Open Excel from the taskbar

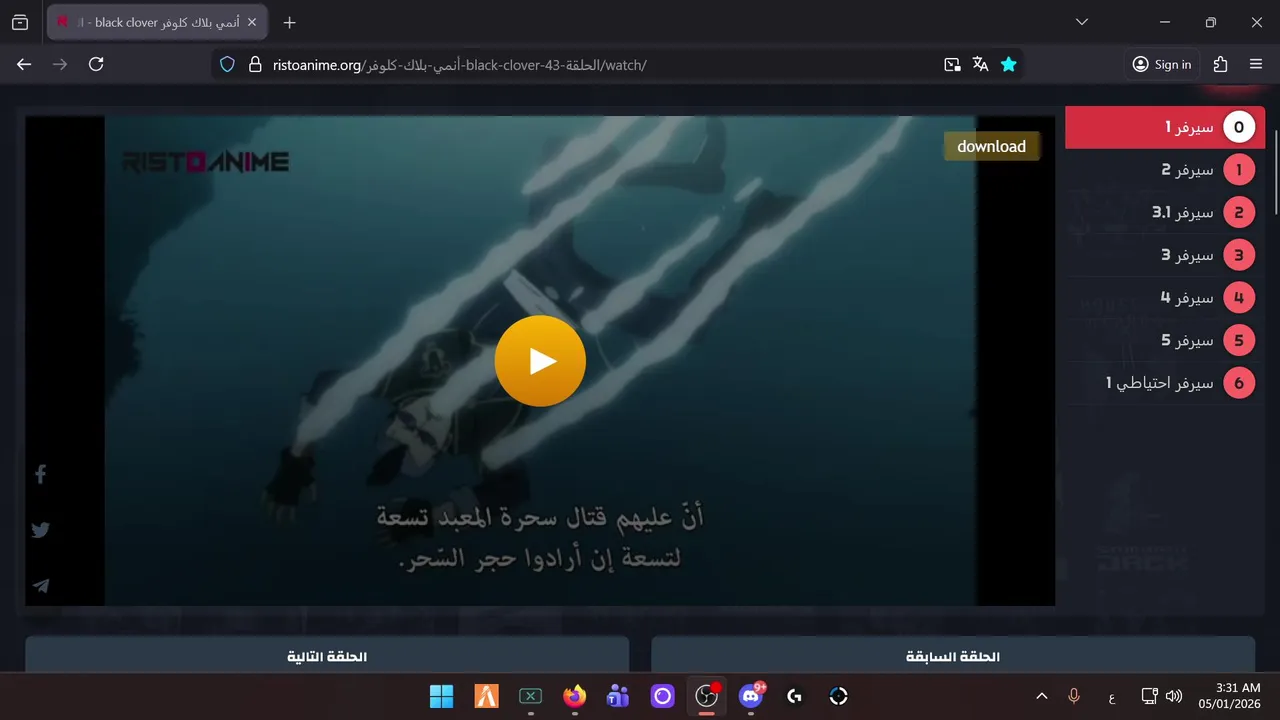point(530,696)
